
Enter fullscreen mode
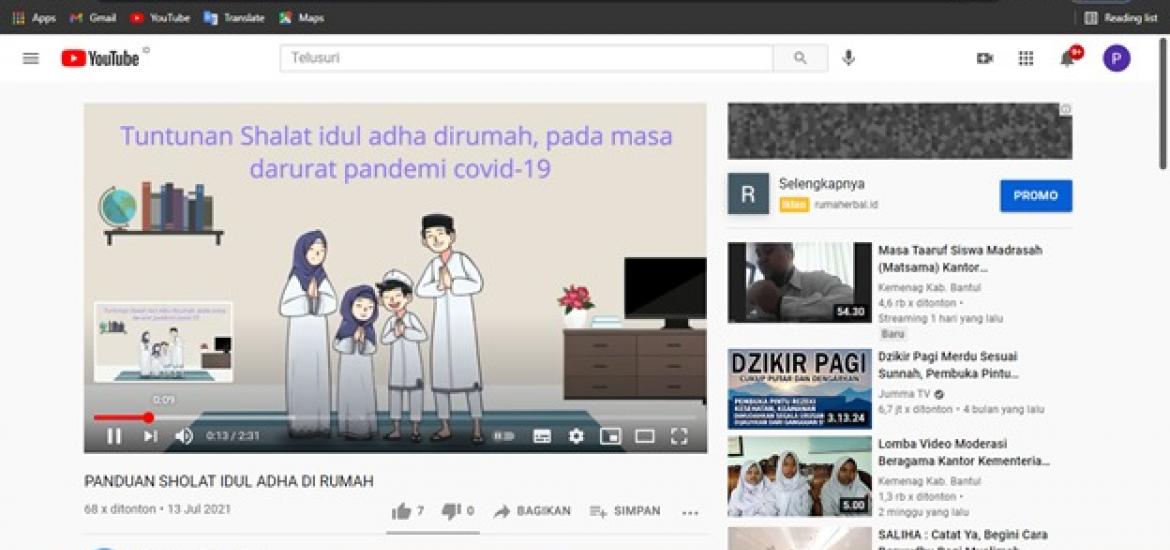[678, 436]
